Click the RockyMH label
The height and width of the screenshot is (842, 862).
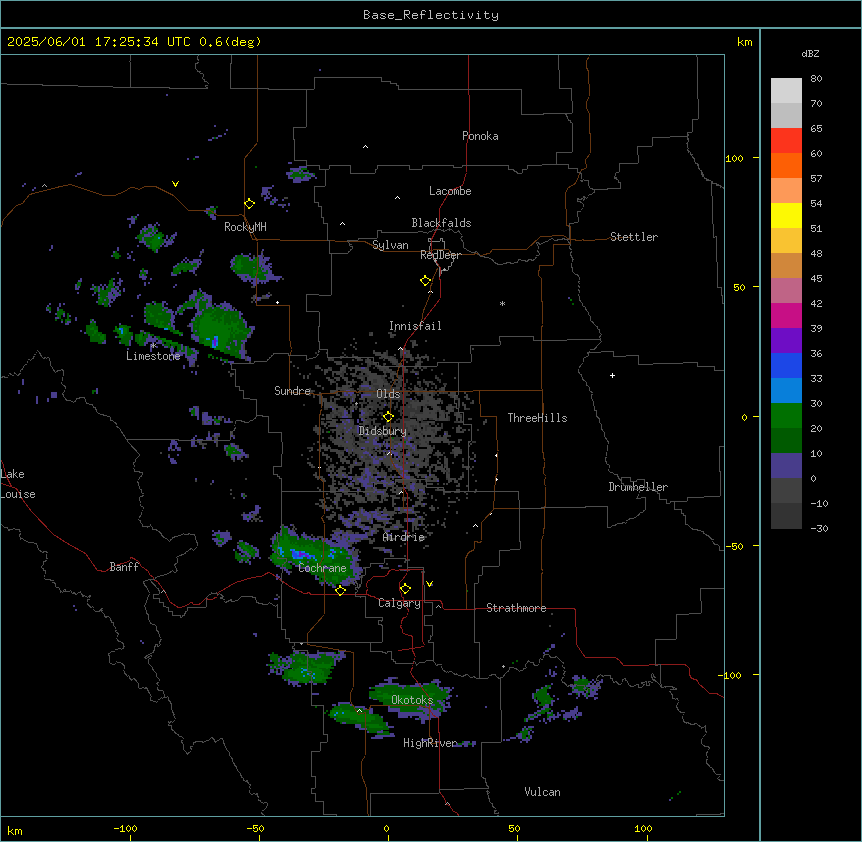(245, 227)
